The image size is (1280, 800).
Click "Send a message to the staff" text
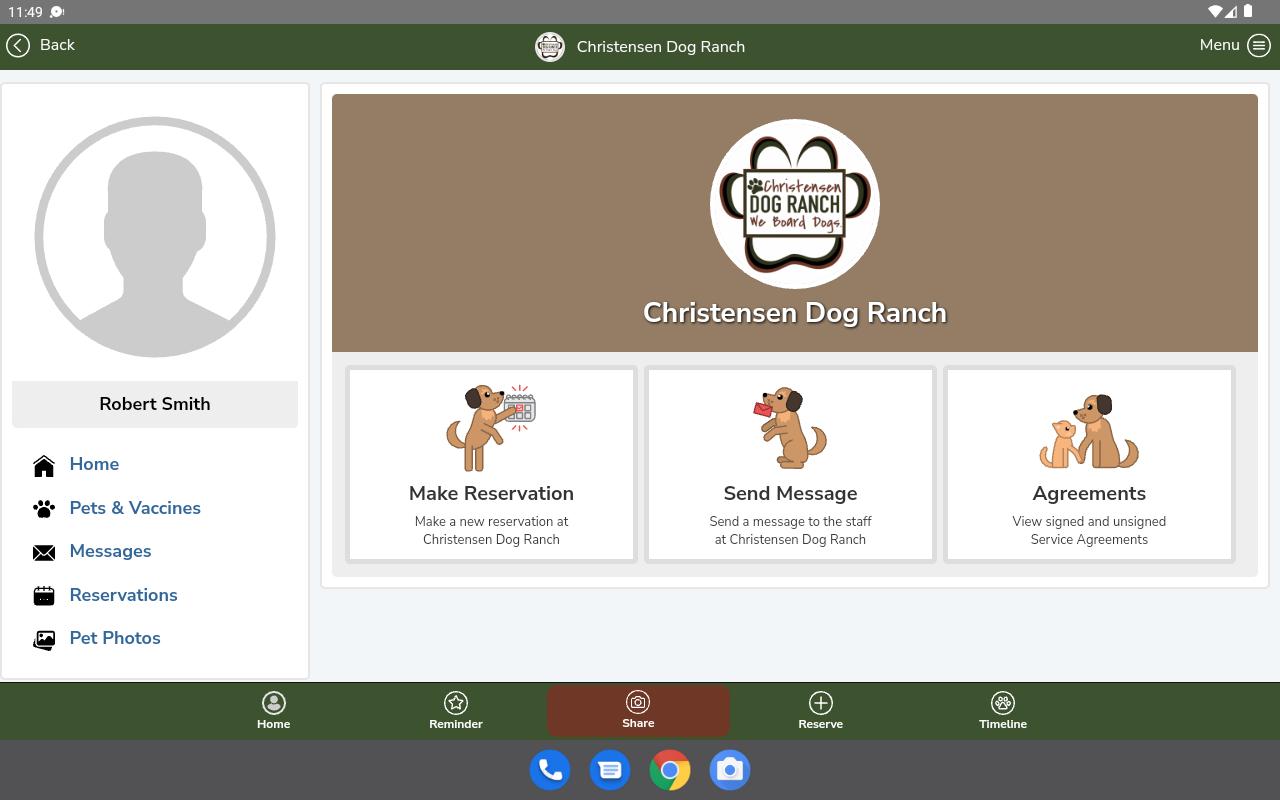click(790, 521)
